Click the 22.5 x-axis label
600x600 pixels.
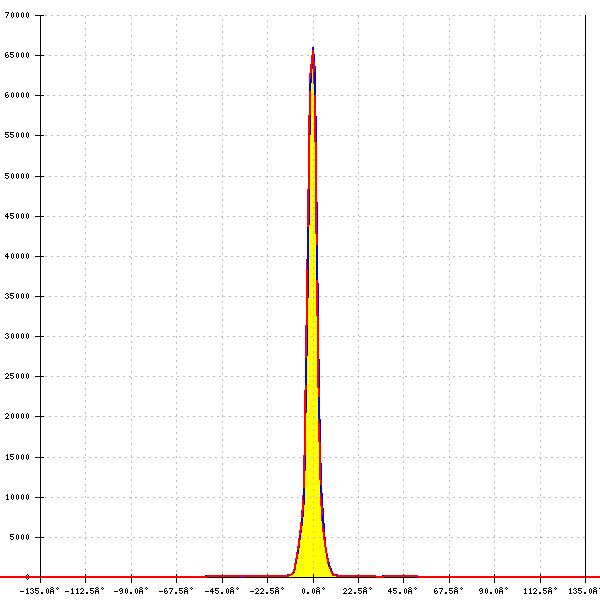(x=358, y=591)
